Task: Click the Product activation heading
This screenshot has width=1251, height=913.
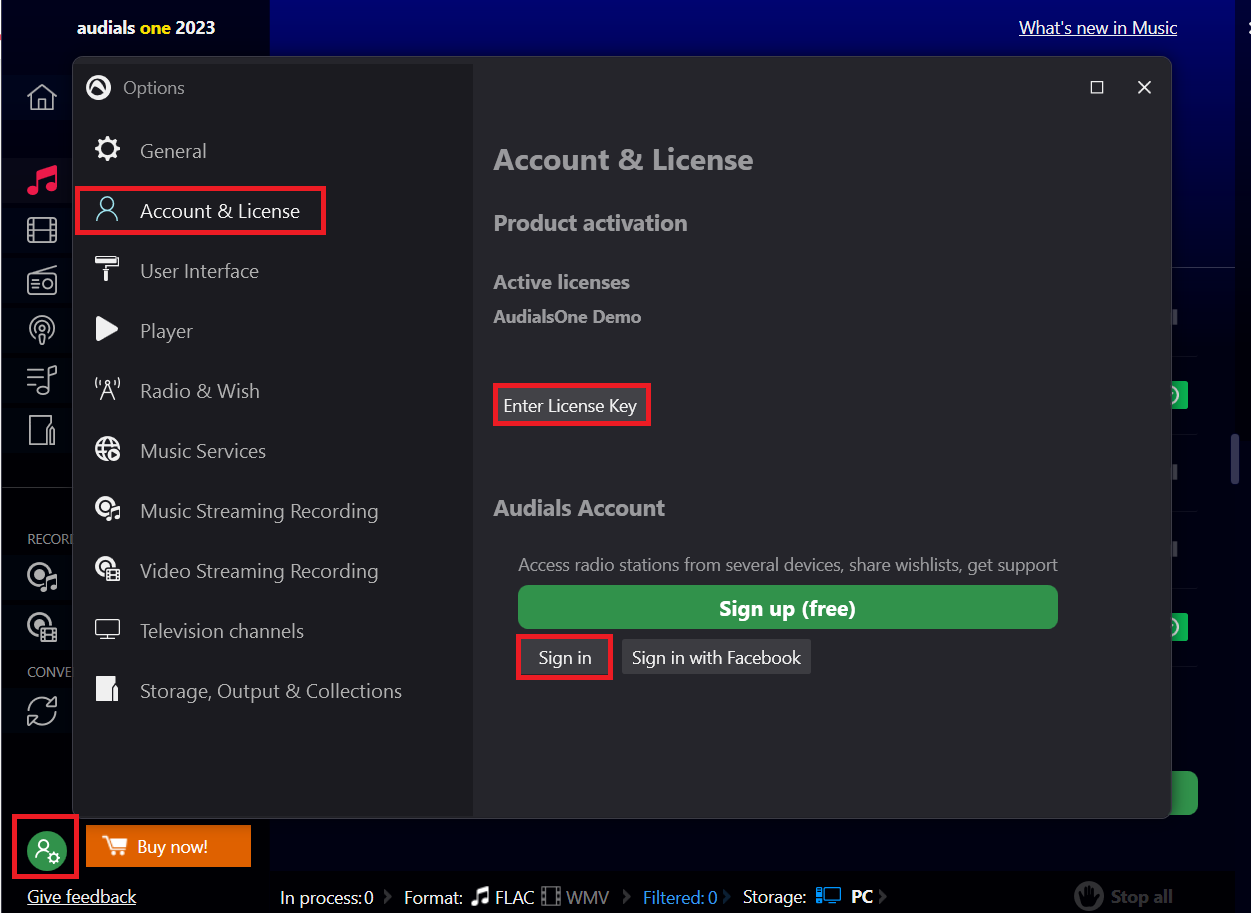Action: click(590, 223)
